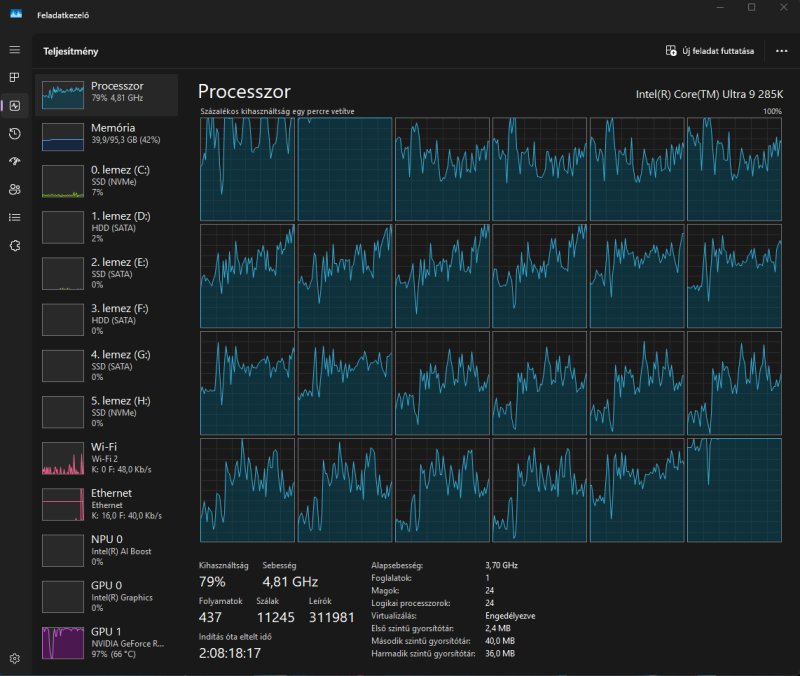This screenshot has width=800, height=676.
Task: Open the Services puzzle icon in sidebar
Action: tap(15, 245)
